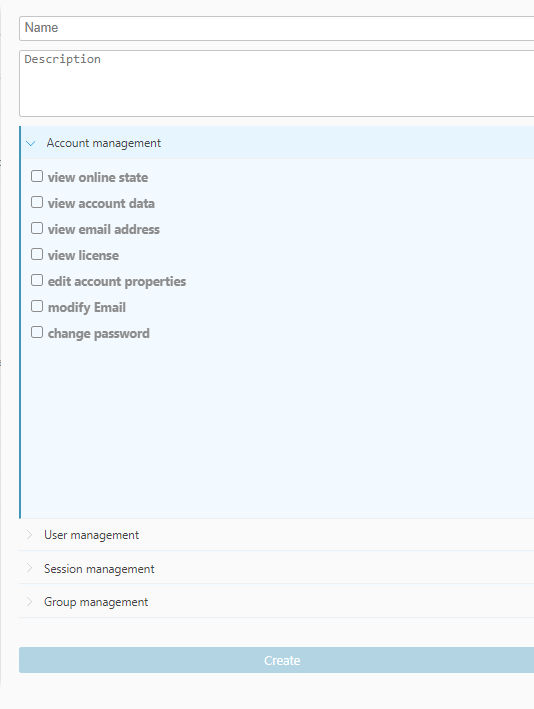Collapse the Account management header

click(x=277, y=143)
